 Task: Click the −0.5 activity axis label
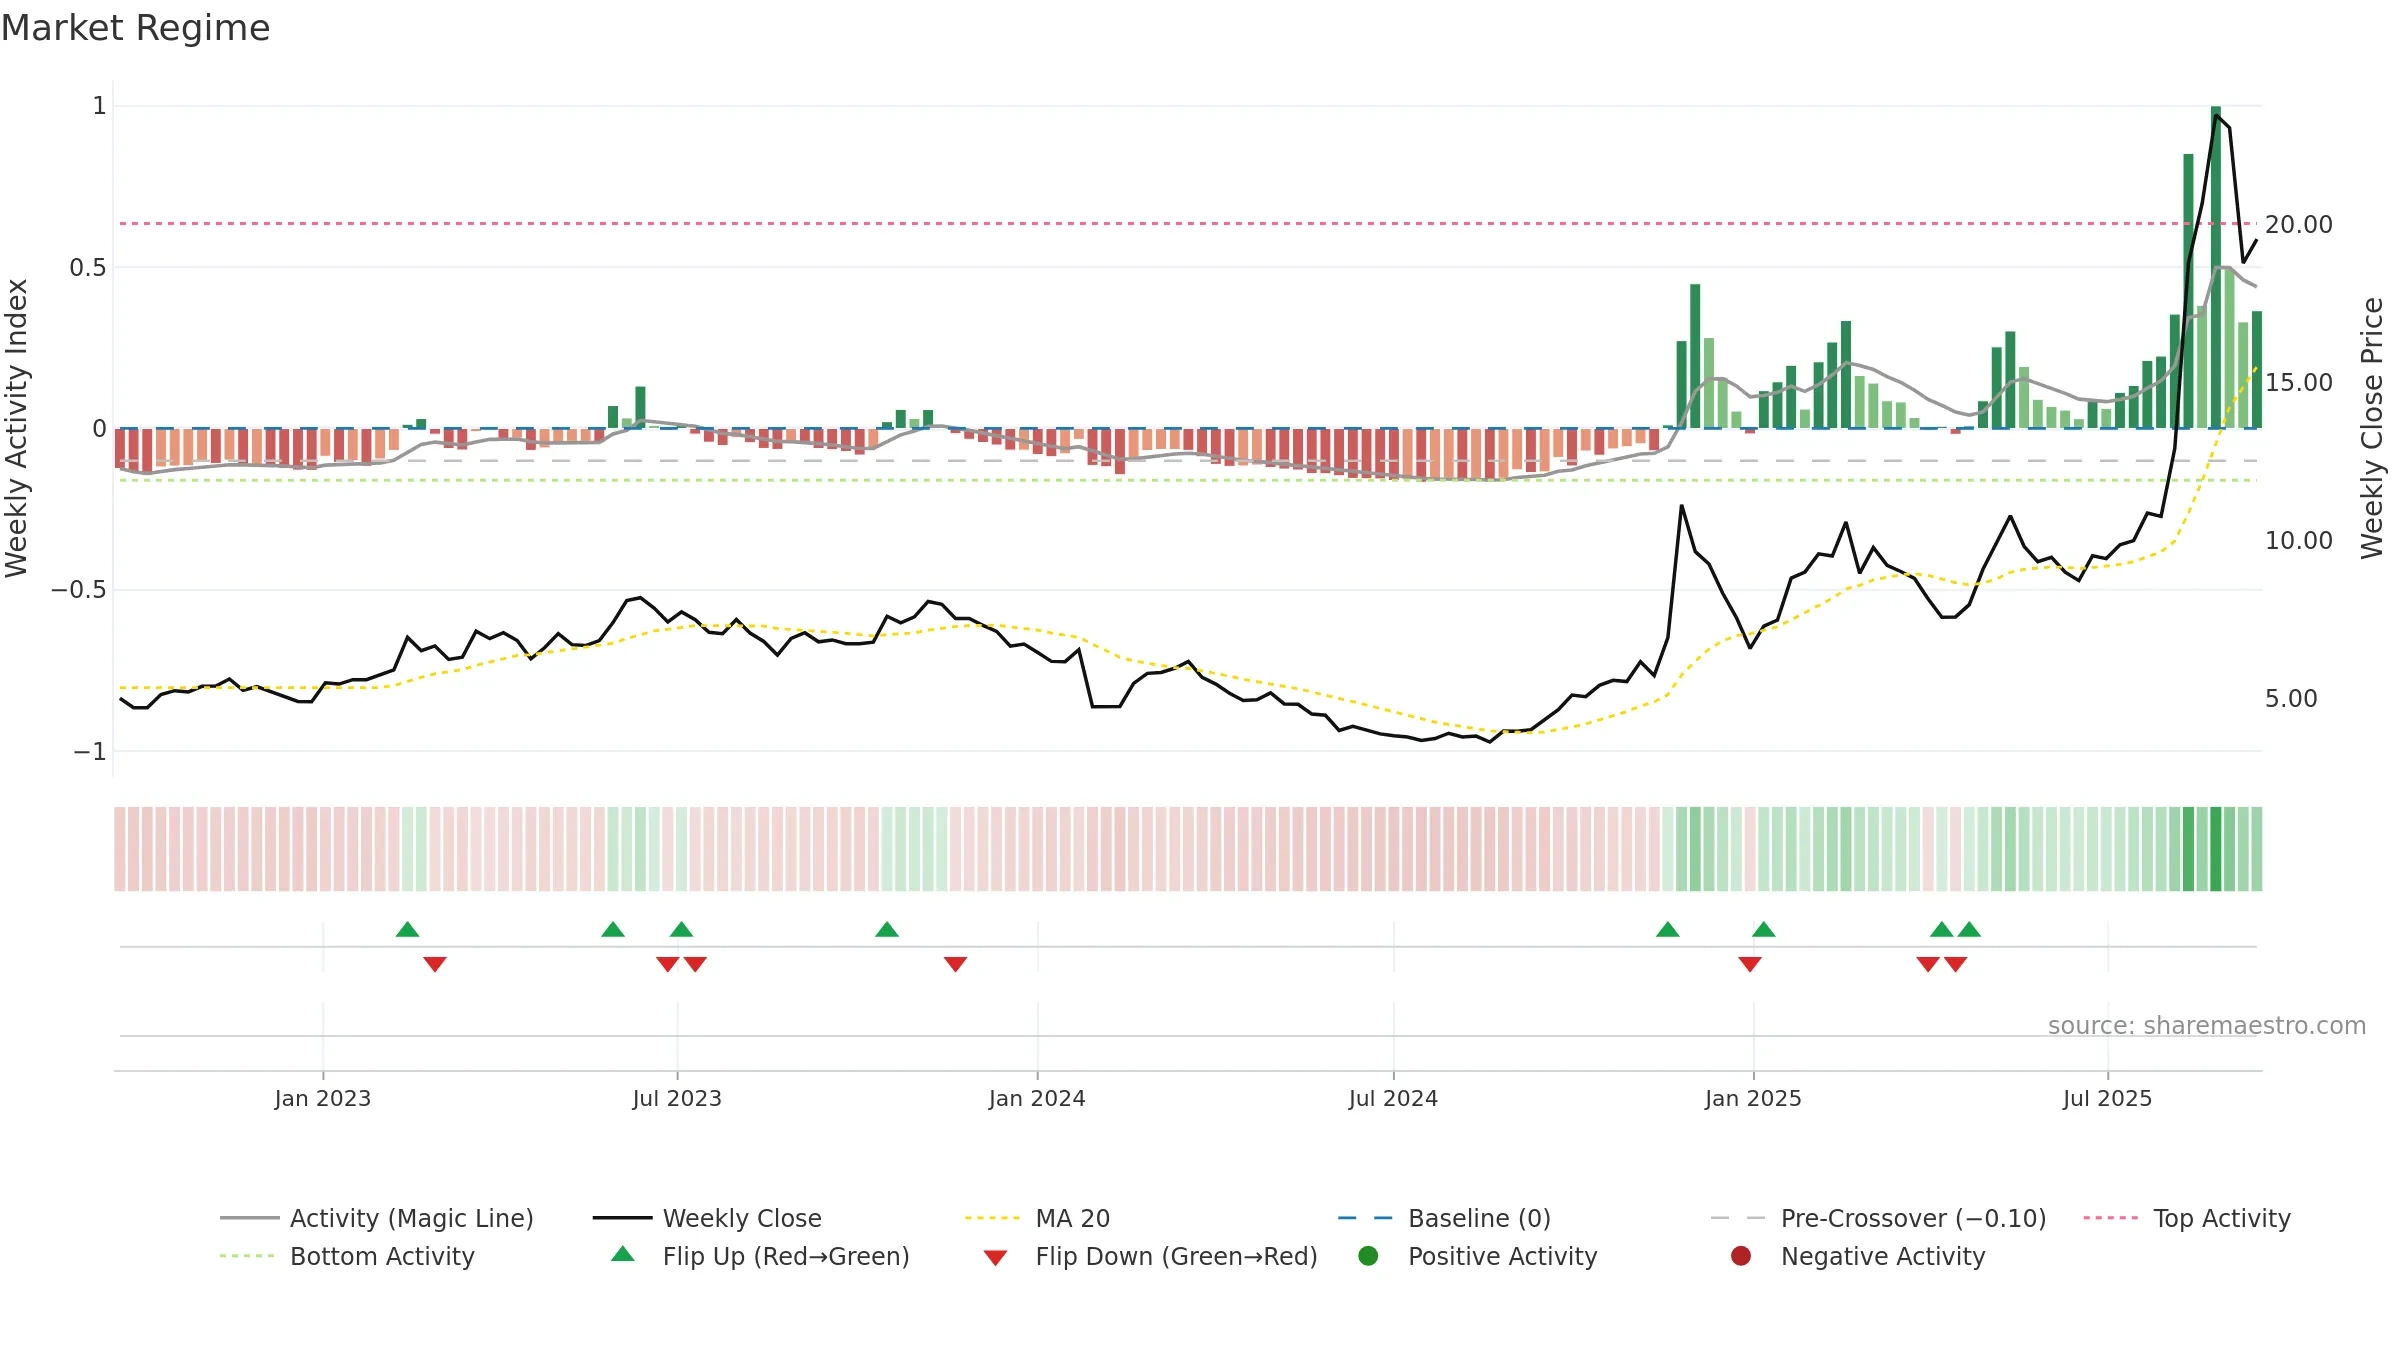click(79, 590)
